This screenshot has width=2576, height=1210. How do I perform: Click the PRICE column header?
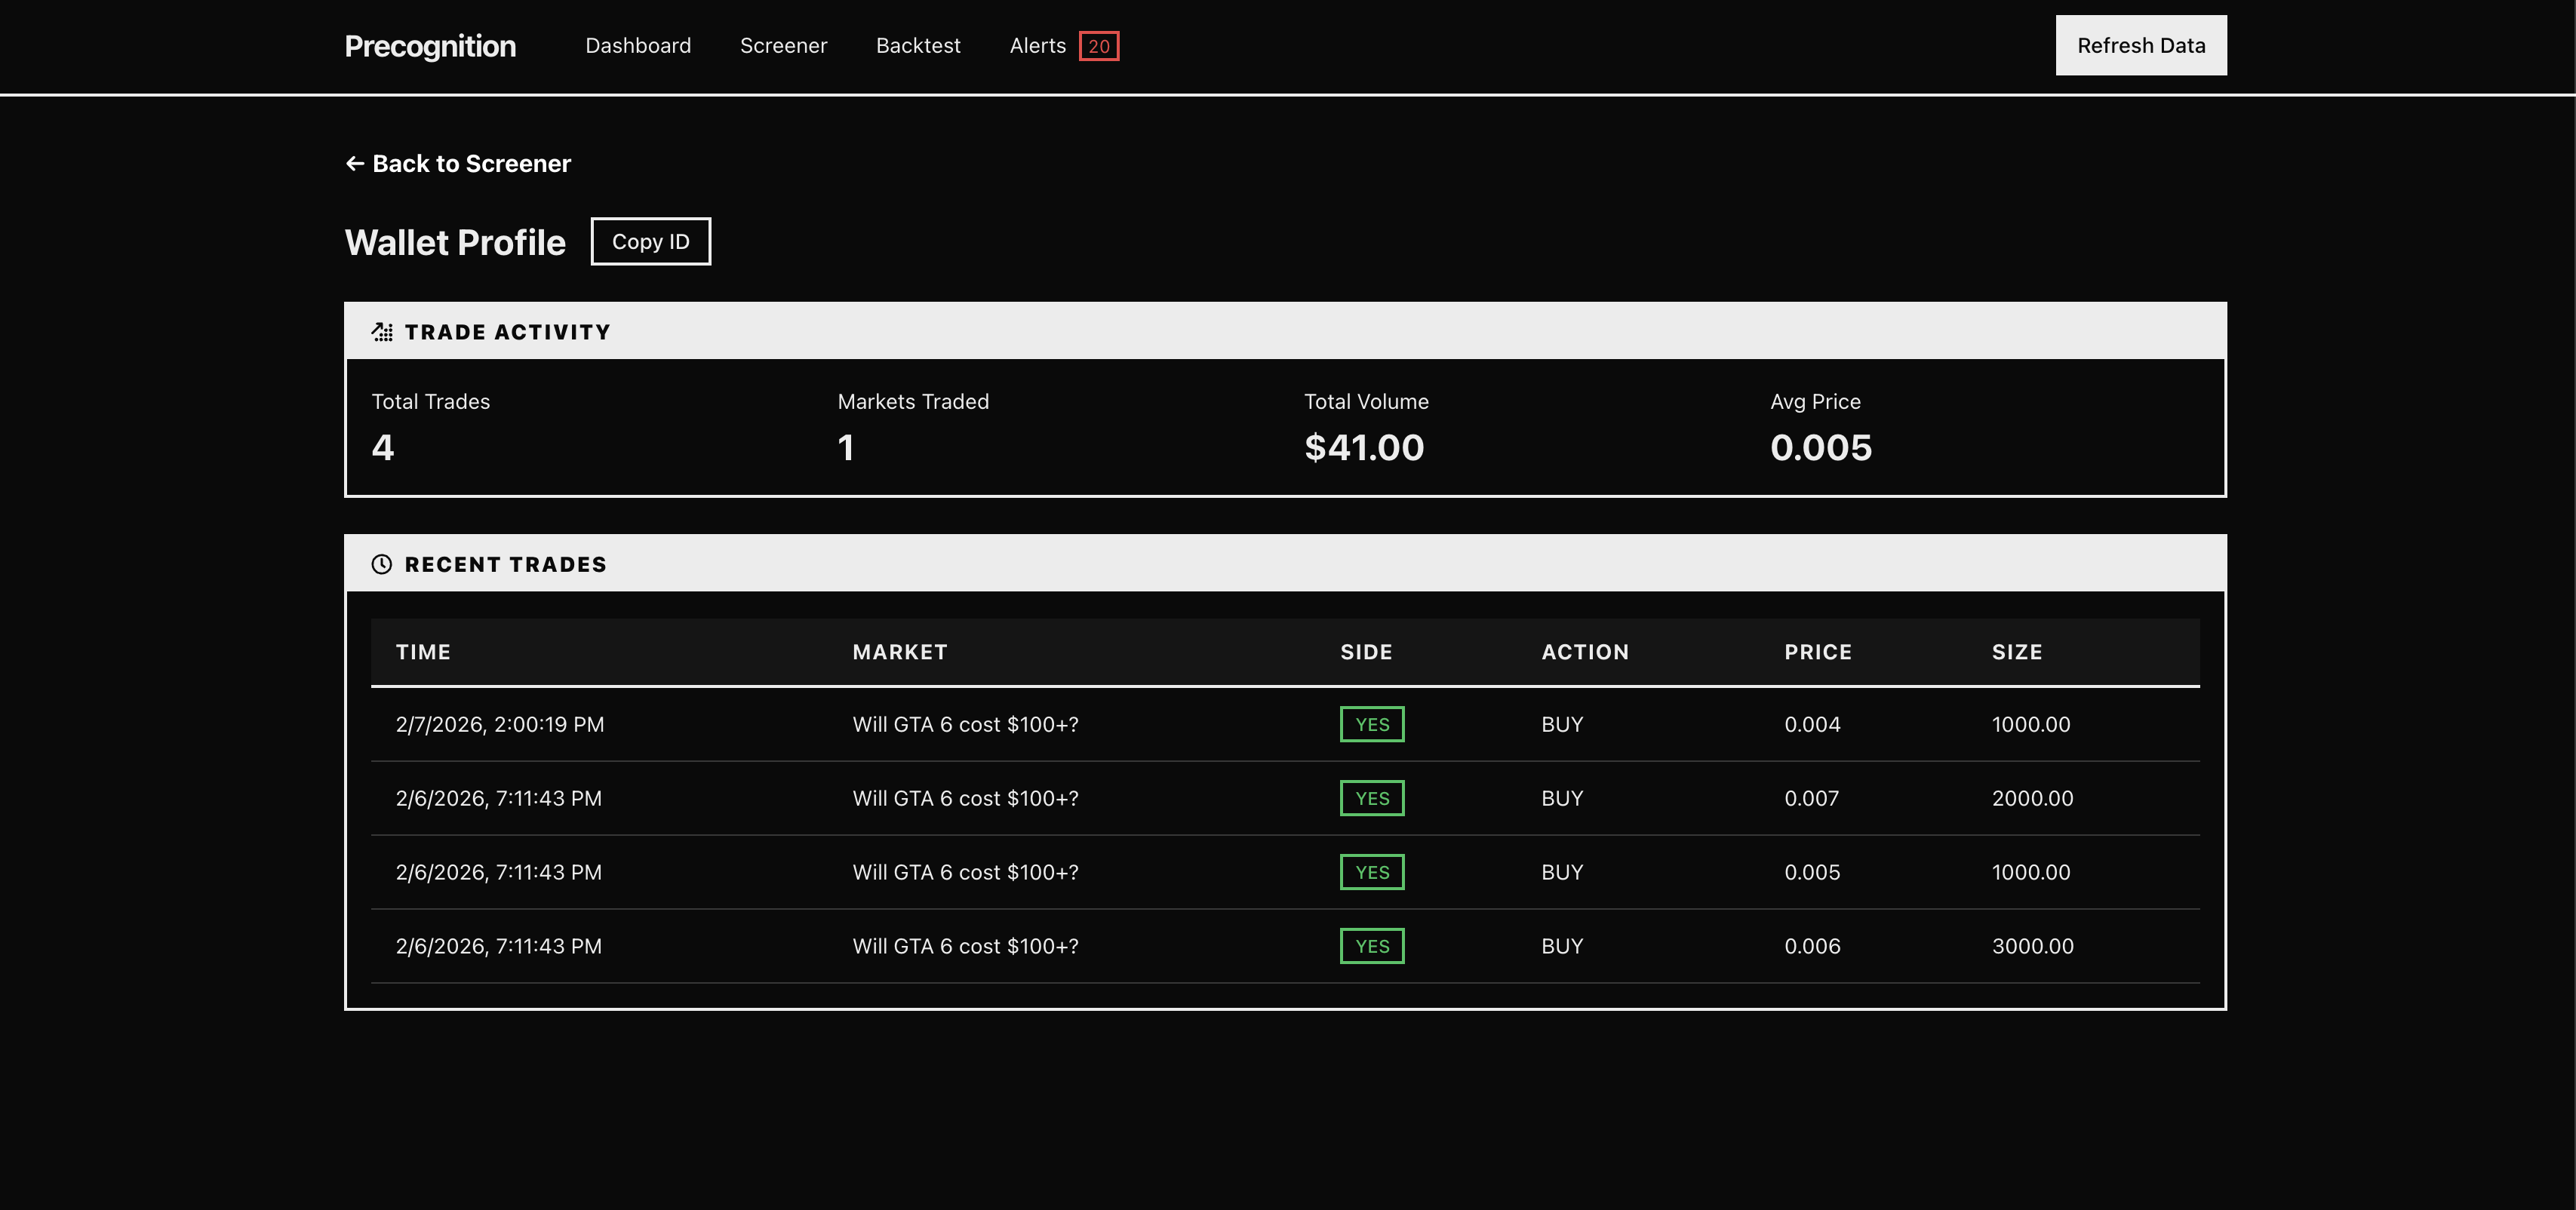tap(1817, 652)
